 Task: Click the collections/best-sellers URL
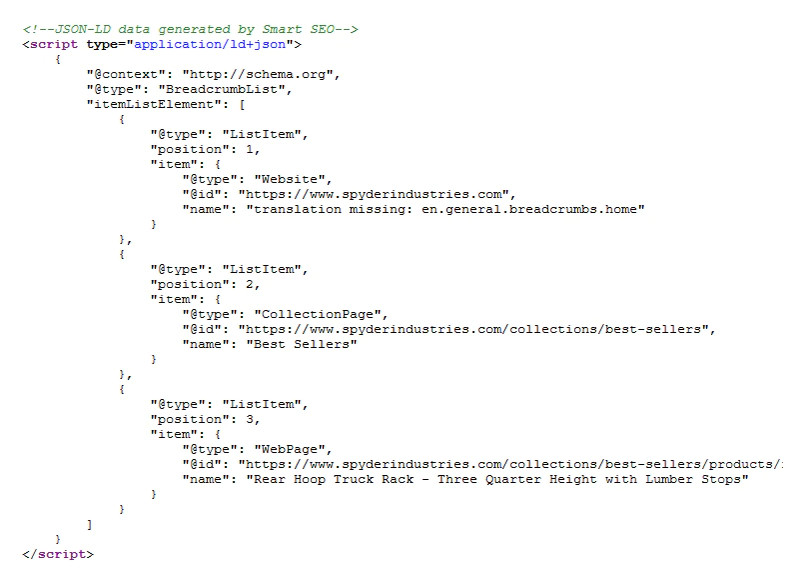point(473,329)
